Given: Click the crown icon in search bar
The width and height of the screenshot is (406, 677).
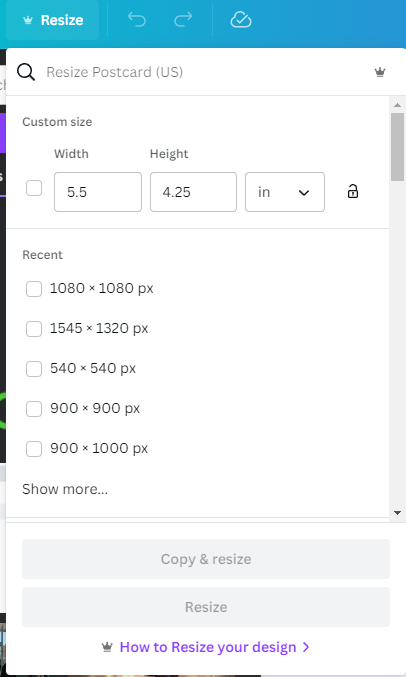Looking at the screenshot, I should 380,72.
